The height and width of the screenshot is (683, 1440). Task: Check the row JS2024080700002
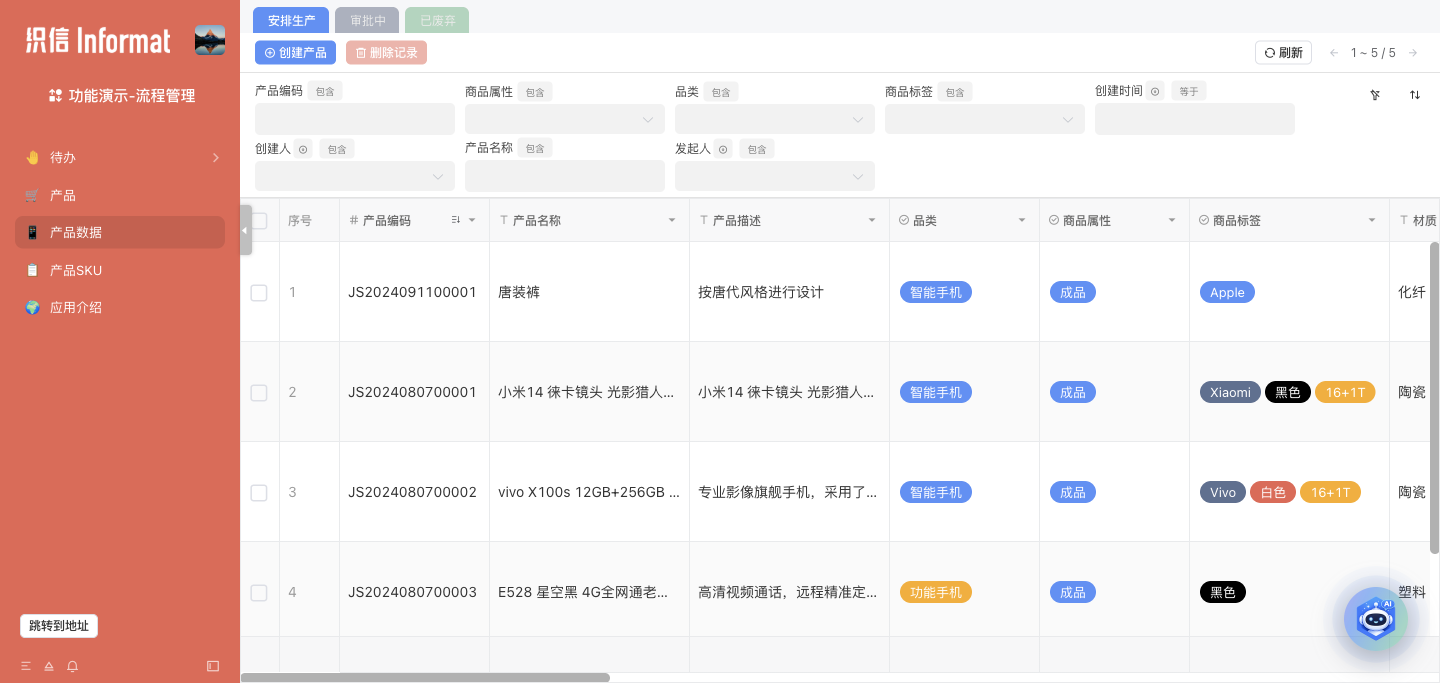pyautogui.click(x=259, y=493)
